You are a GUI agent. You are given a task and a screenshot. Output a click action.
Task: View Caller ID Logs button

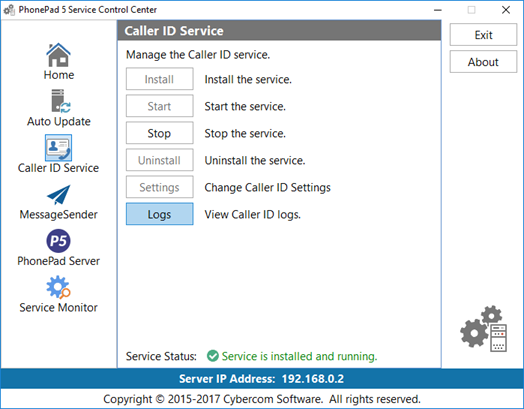[159, 214]
